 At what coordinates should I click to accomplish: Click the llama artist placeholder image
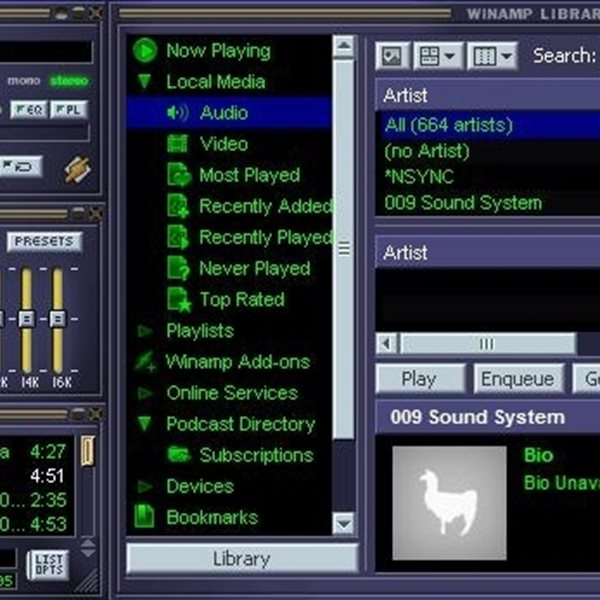coord(449,503)
